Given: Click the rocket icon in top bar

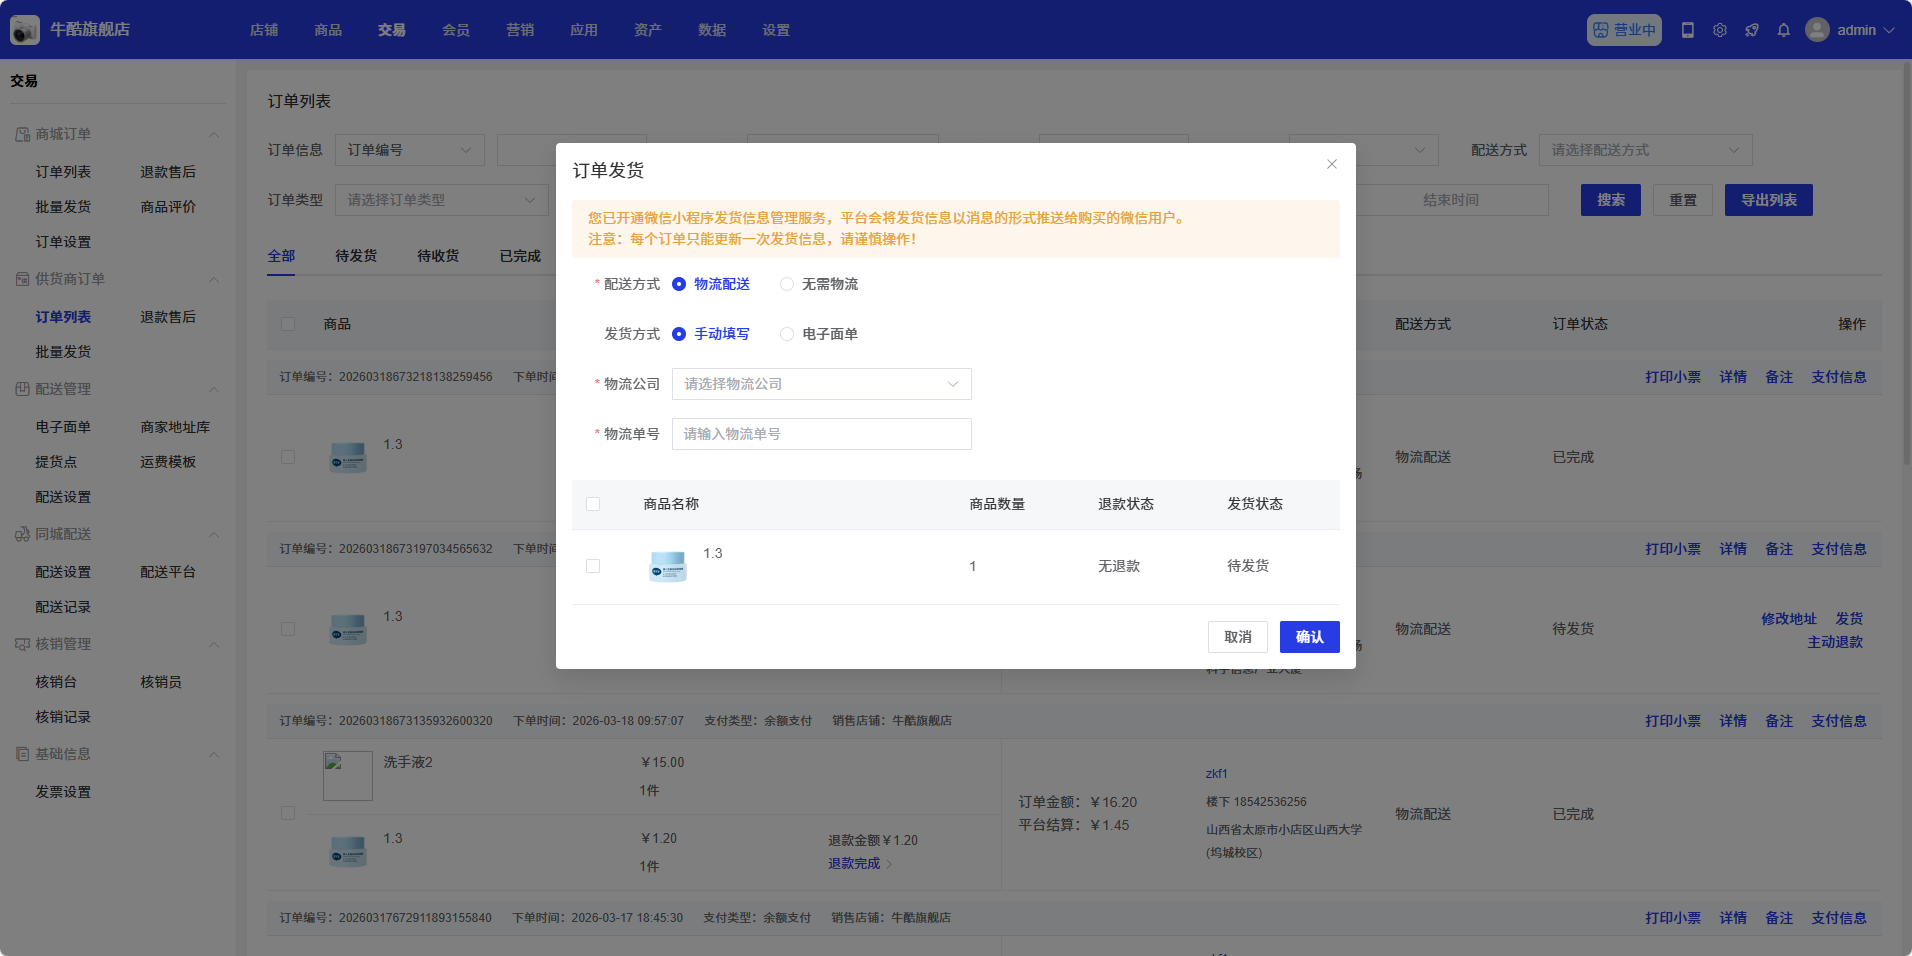Looking at the screenshot, I should click(x=1751, y=30).
